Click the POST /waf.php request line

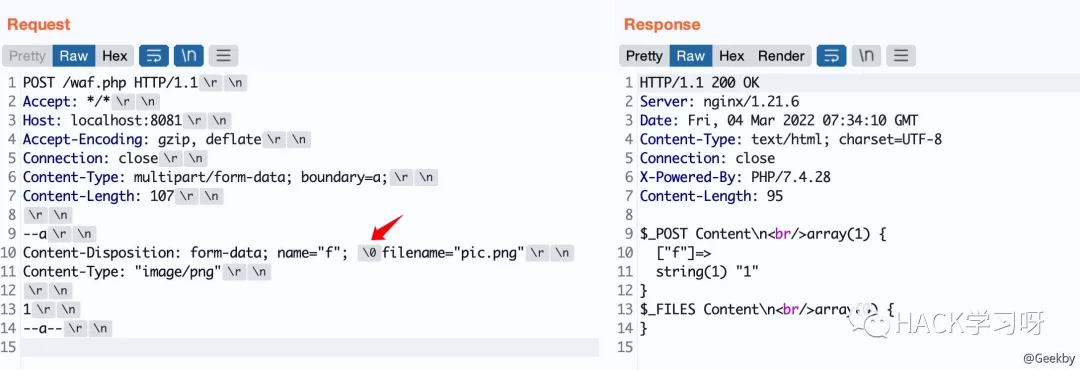(x=110, y=83)
